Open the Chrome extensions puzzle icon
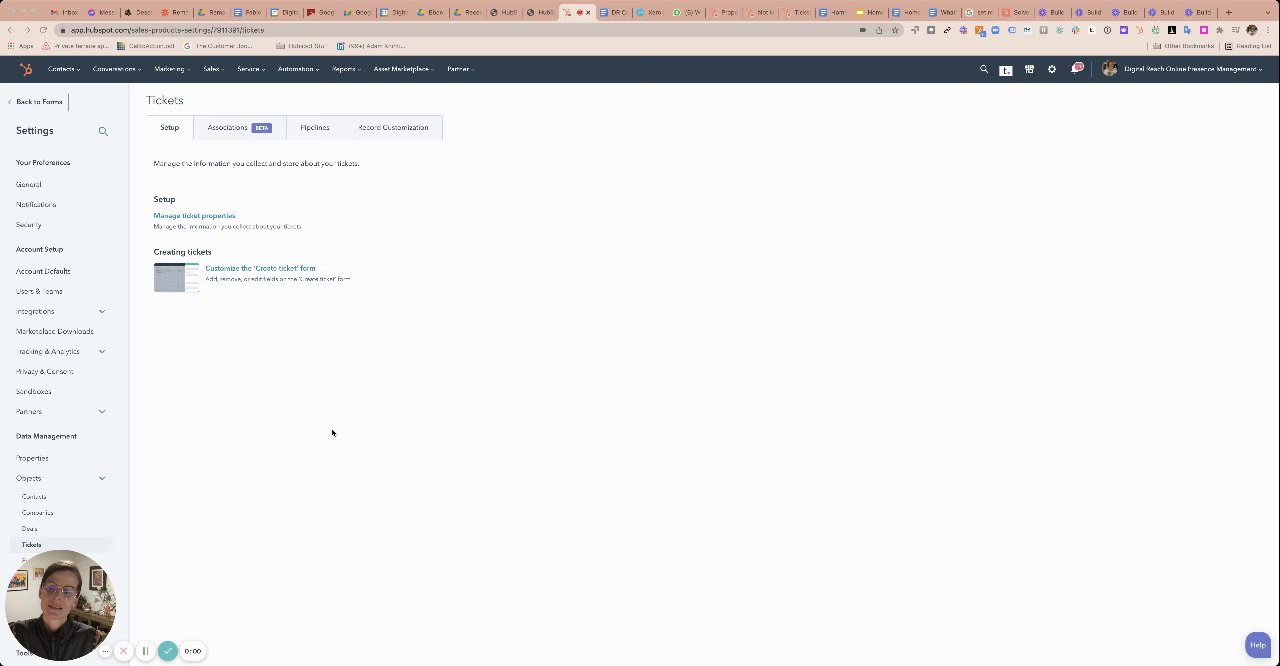Viewport: 1280px width, 666px height. tap(1219, 30)
